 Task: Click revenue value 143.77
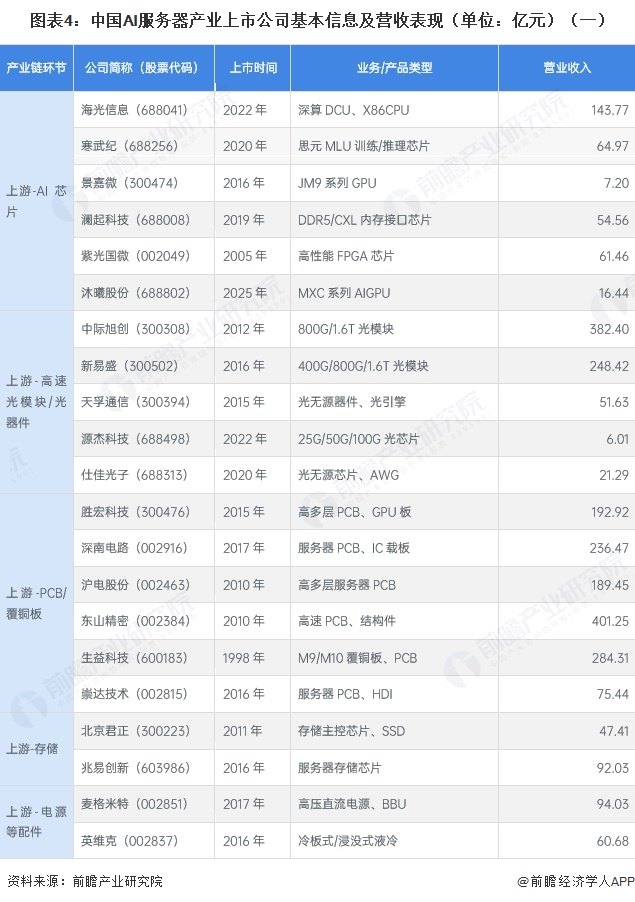tap(610, 110)
